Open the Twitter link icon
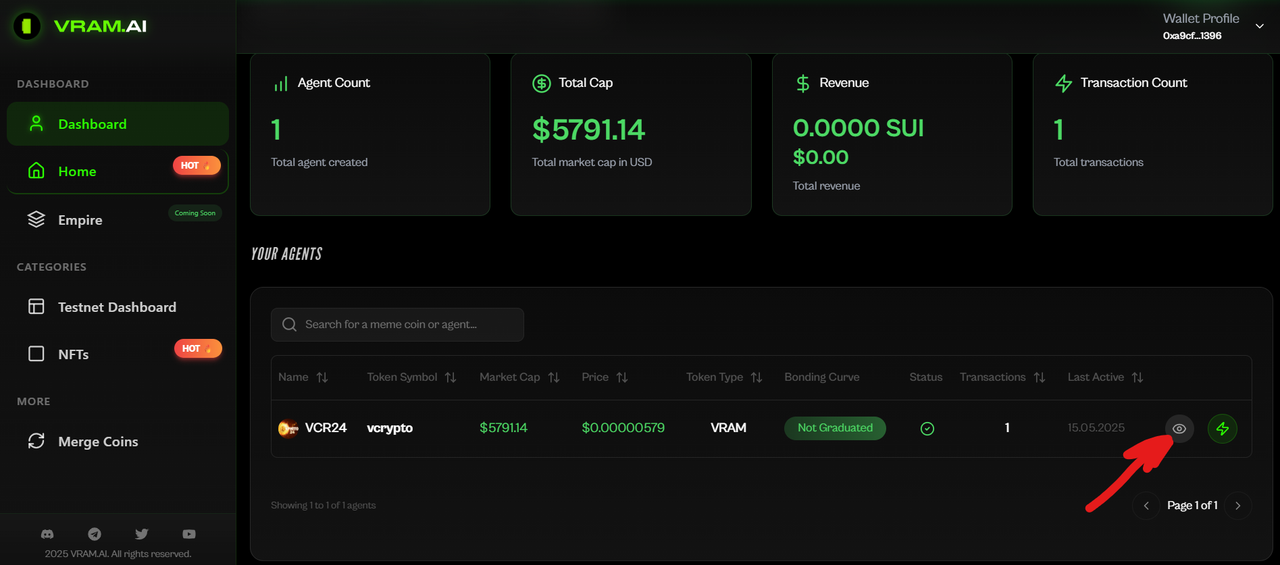The width and height of the screenshot is (1280, 565). coord(141,535)
